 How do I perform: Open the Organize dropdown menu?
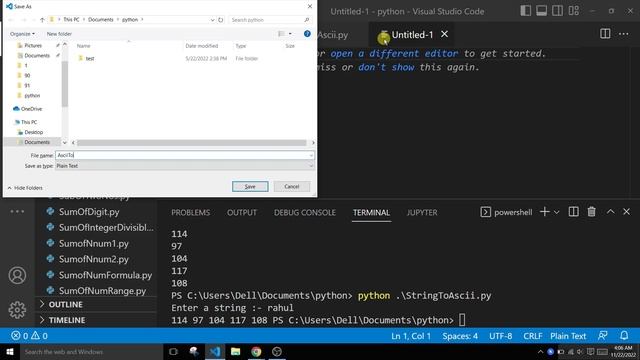pos(22,34)
